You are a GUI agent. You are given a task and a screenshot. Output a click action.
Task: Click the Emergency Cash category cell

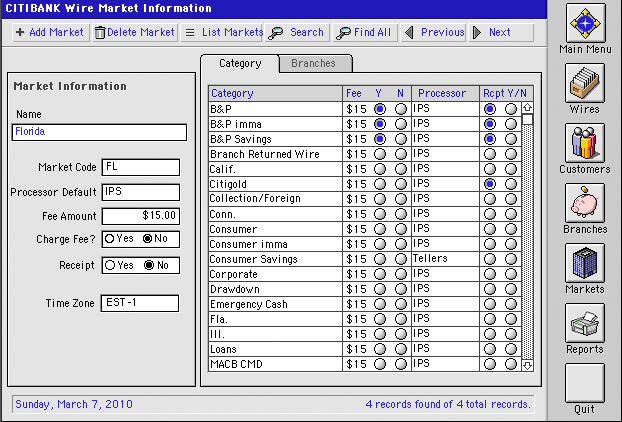[x=275, y=304]
